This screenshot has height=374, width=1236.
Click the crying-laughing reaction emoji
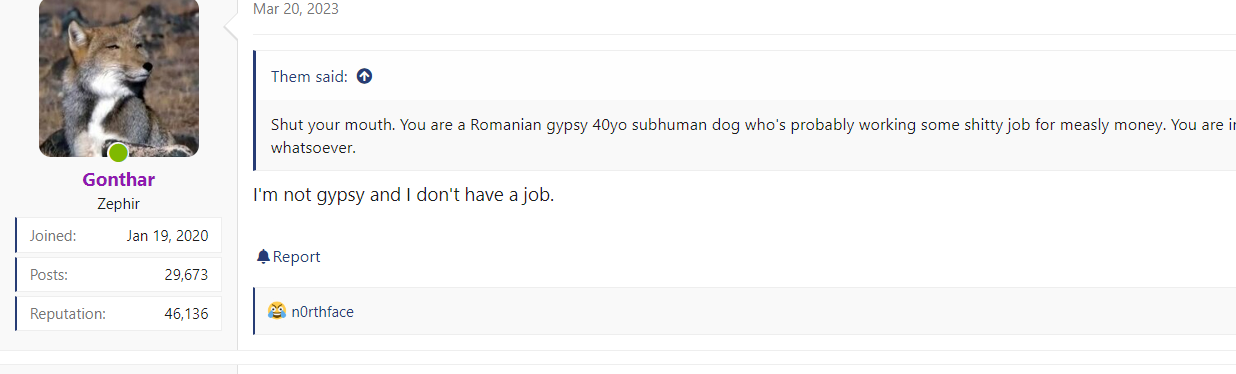pyautogui.click(x=277, y=311)
